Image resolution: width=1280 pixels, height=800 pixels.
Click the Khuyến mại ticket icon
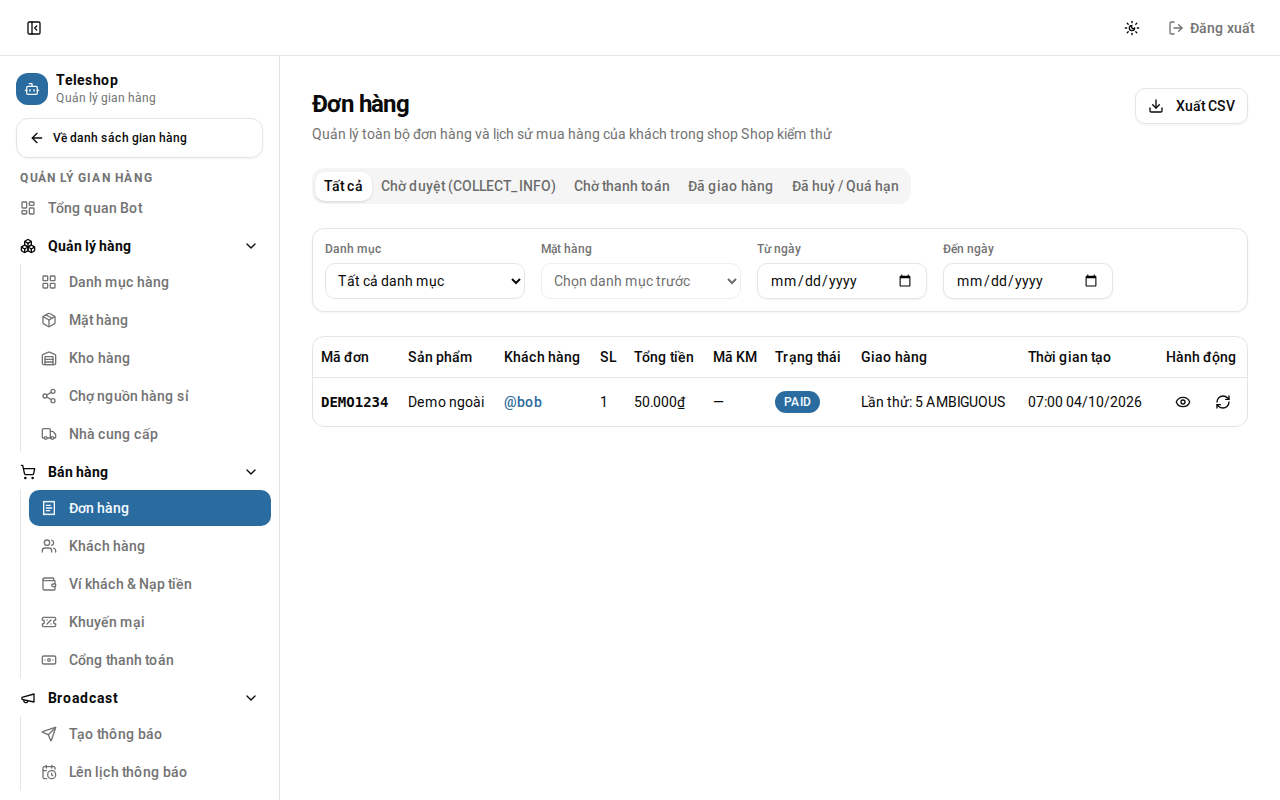49,622
